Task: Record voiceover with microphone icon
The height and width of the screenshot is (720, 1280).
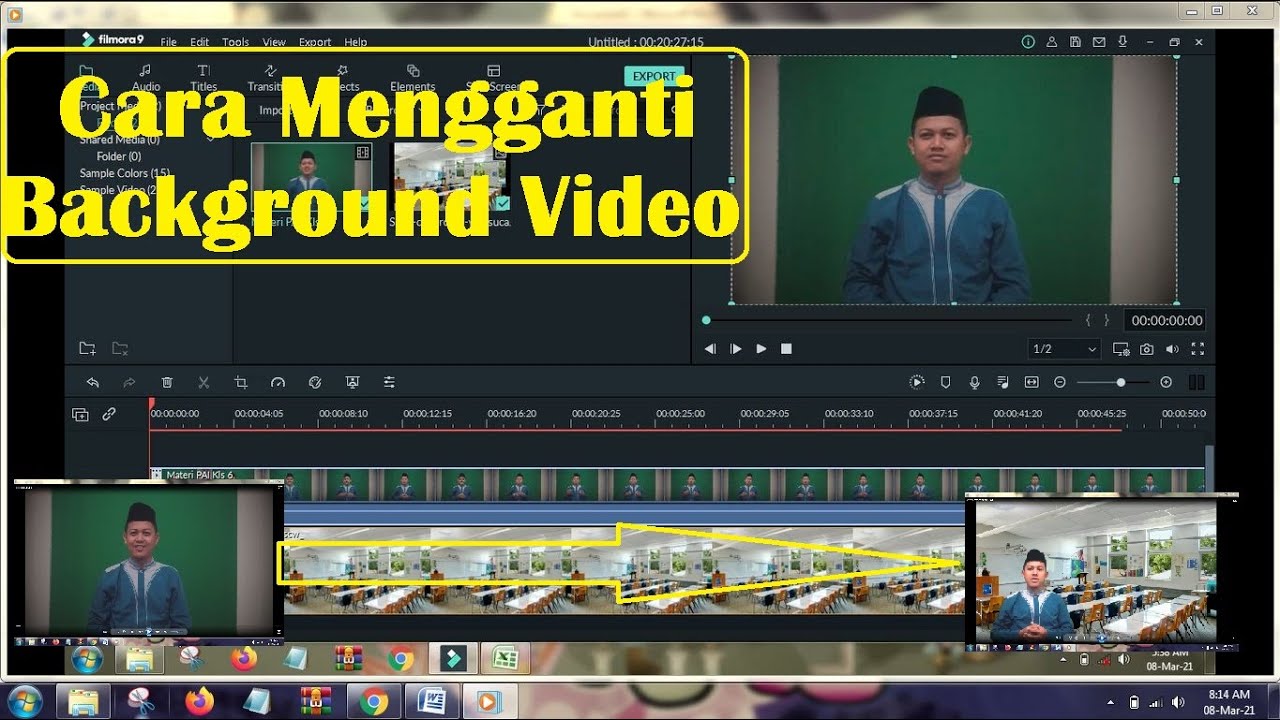Action: coord(974,382)
